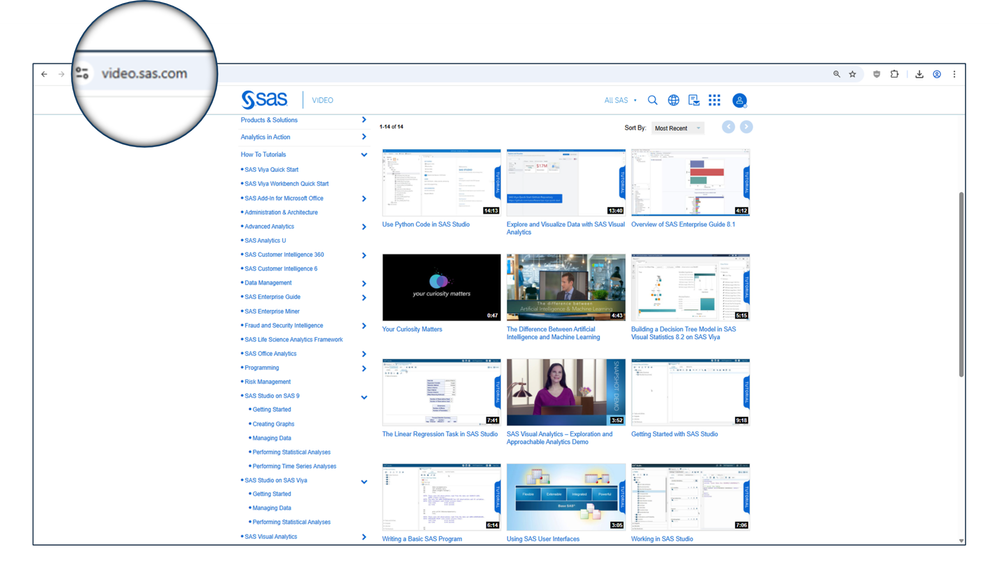Image resolution: width=999 pixels, height=586 pixels.
Task: Click the video.sas.com address bar
Action: click(145, 73)
